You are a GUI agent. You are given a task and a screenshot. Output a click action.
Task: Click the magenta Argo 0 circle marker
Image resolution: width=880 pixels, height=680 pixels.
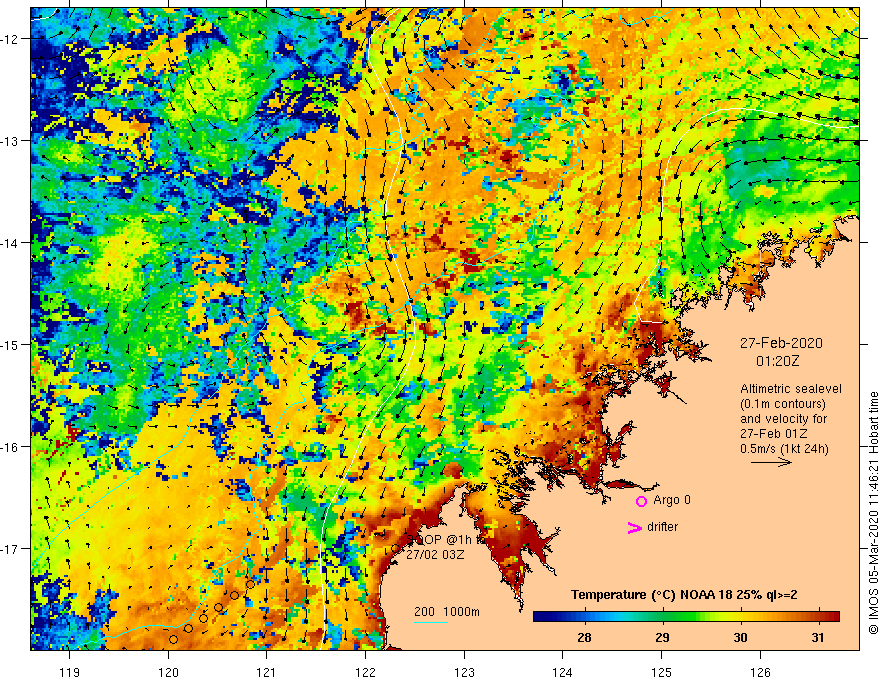coord(641,501)
